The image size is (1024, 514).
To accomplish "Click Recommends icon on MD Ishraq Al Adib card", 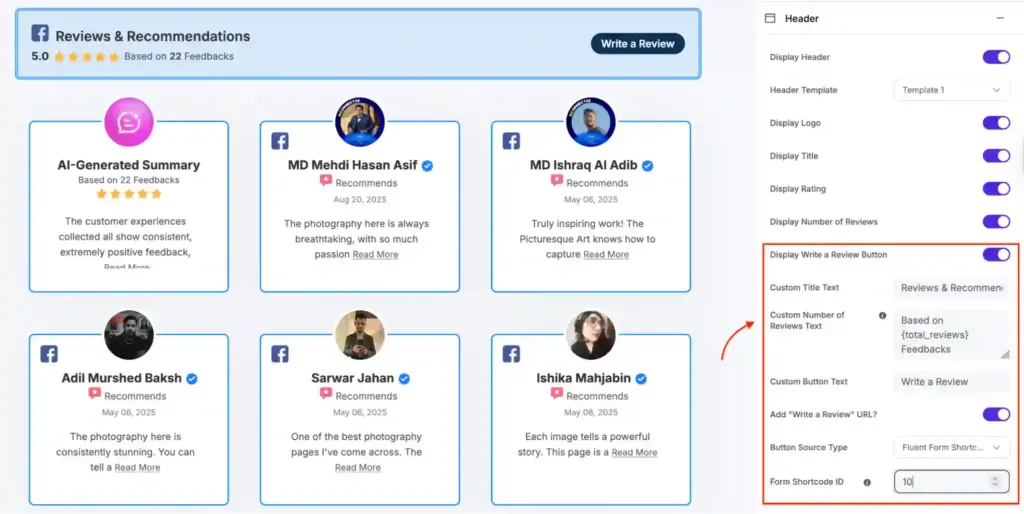I will click(557, 181).
